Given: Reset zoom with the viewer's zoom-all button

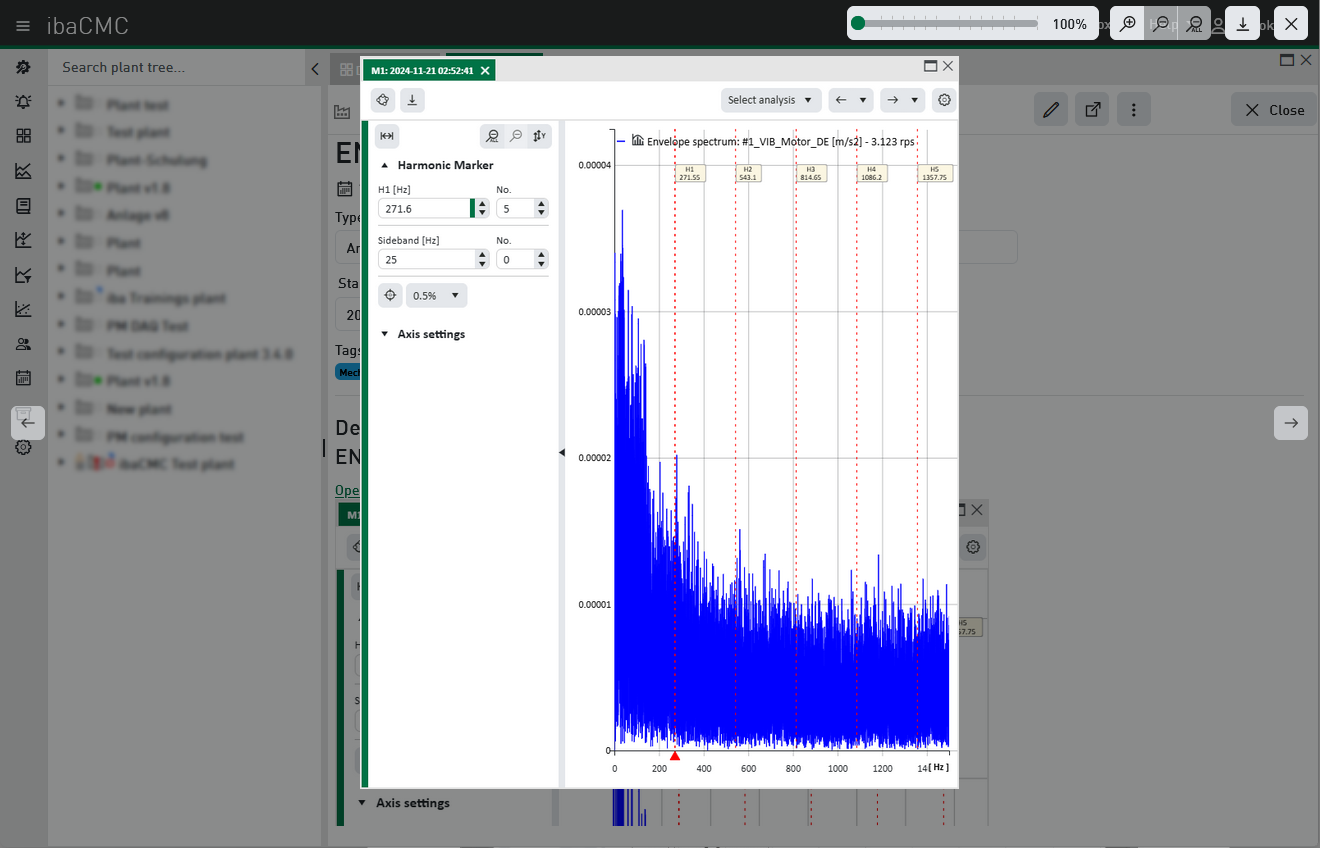Looking at the screenshot, I should 1195,24.
